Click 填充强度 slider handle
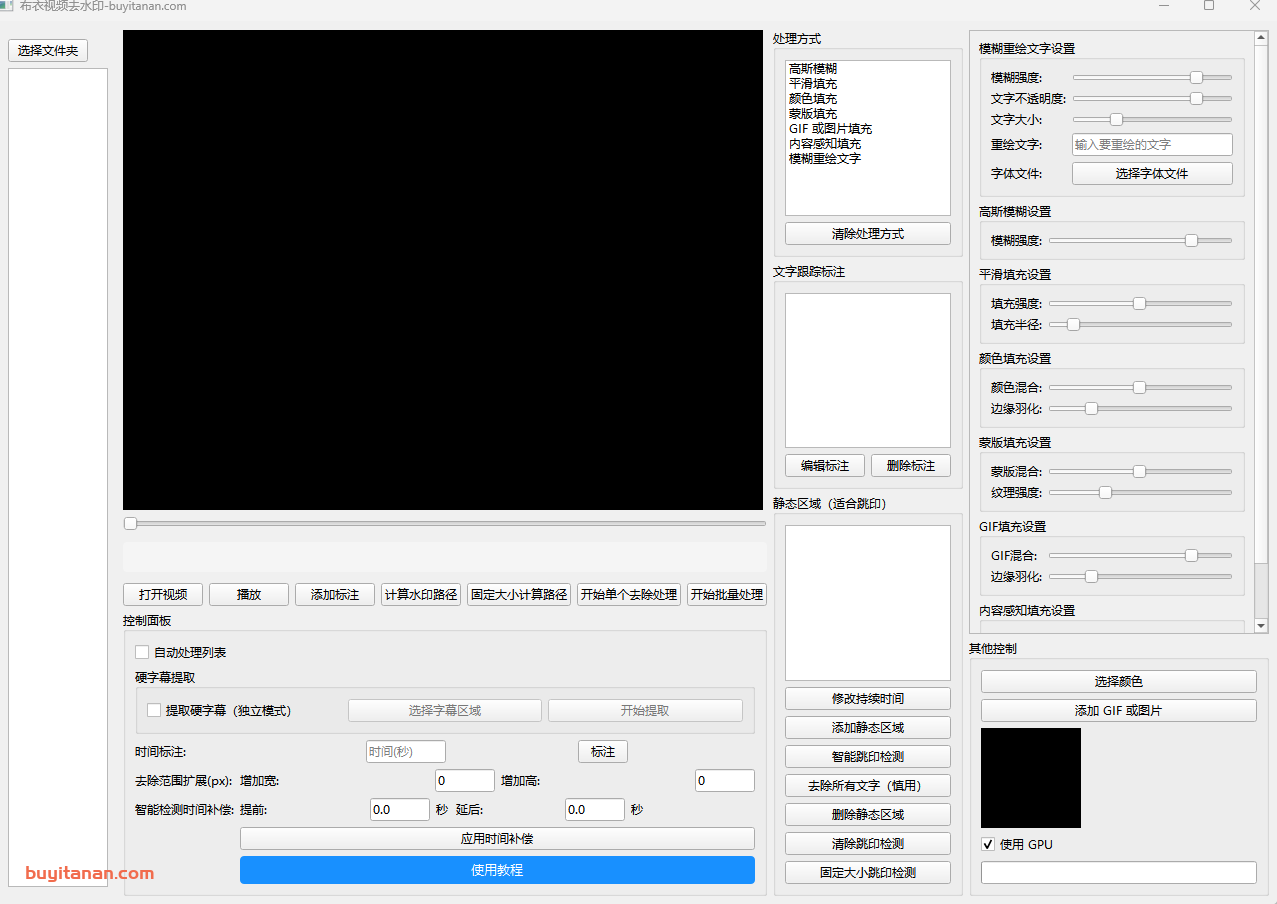The width and height of the screenshot is (1277, 904). (1139, 303)
